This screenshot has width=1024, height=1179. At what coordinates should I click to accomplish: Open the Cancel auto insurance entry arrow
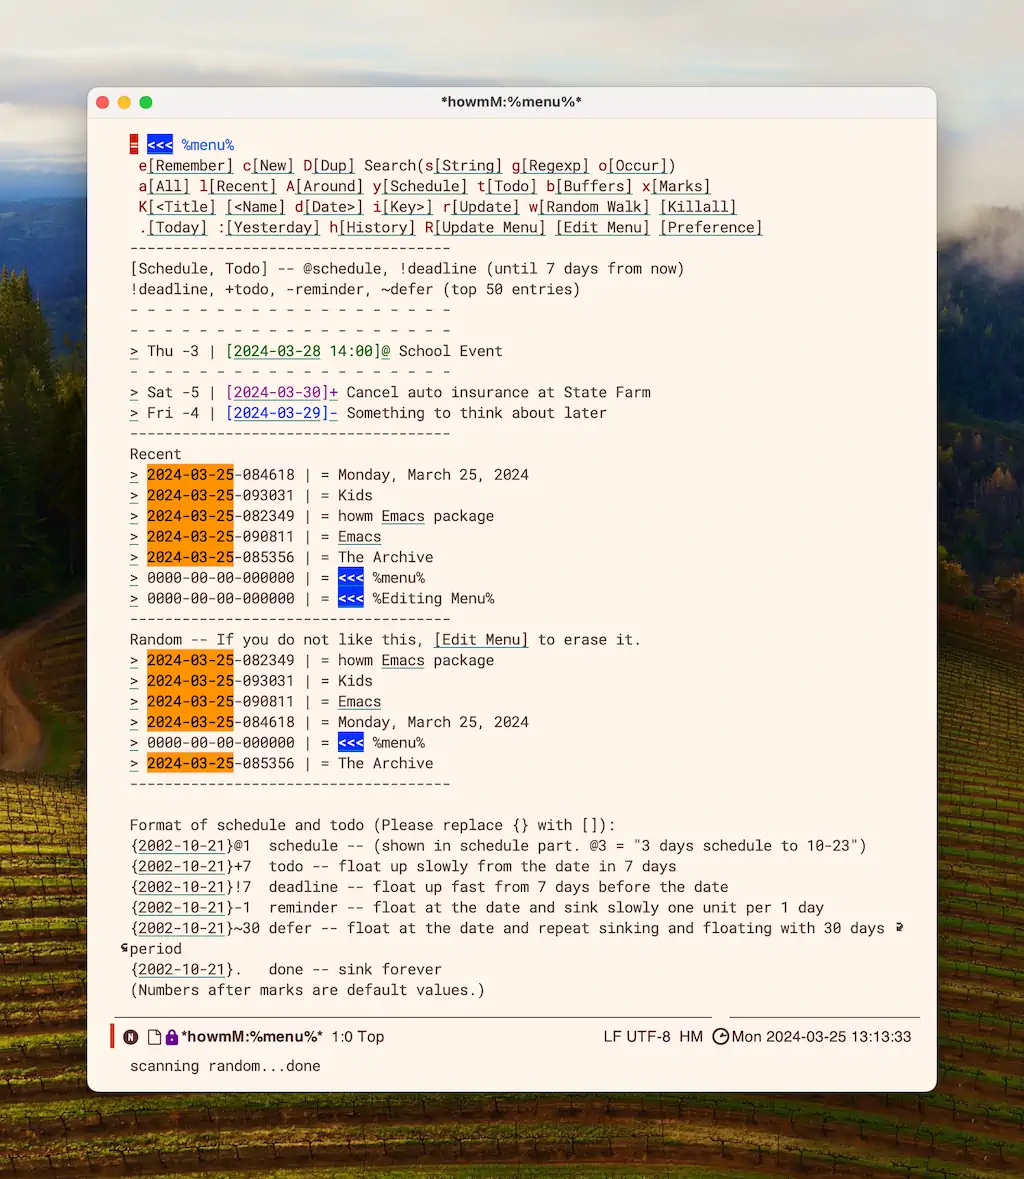tap(134, 393)
